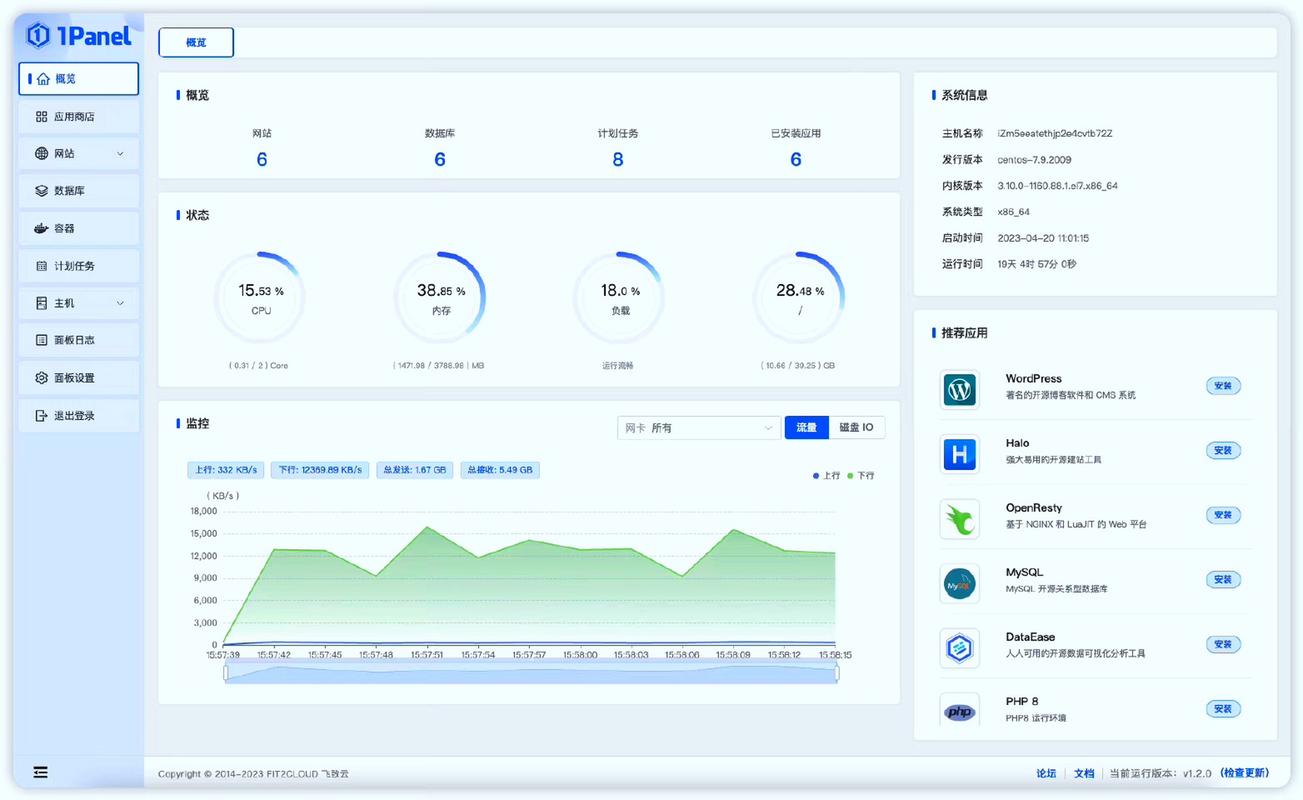
Task: Install WordPress from recommended apps
Action: click(1223, 385)
